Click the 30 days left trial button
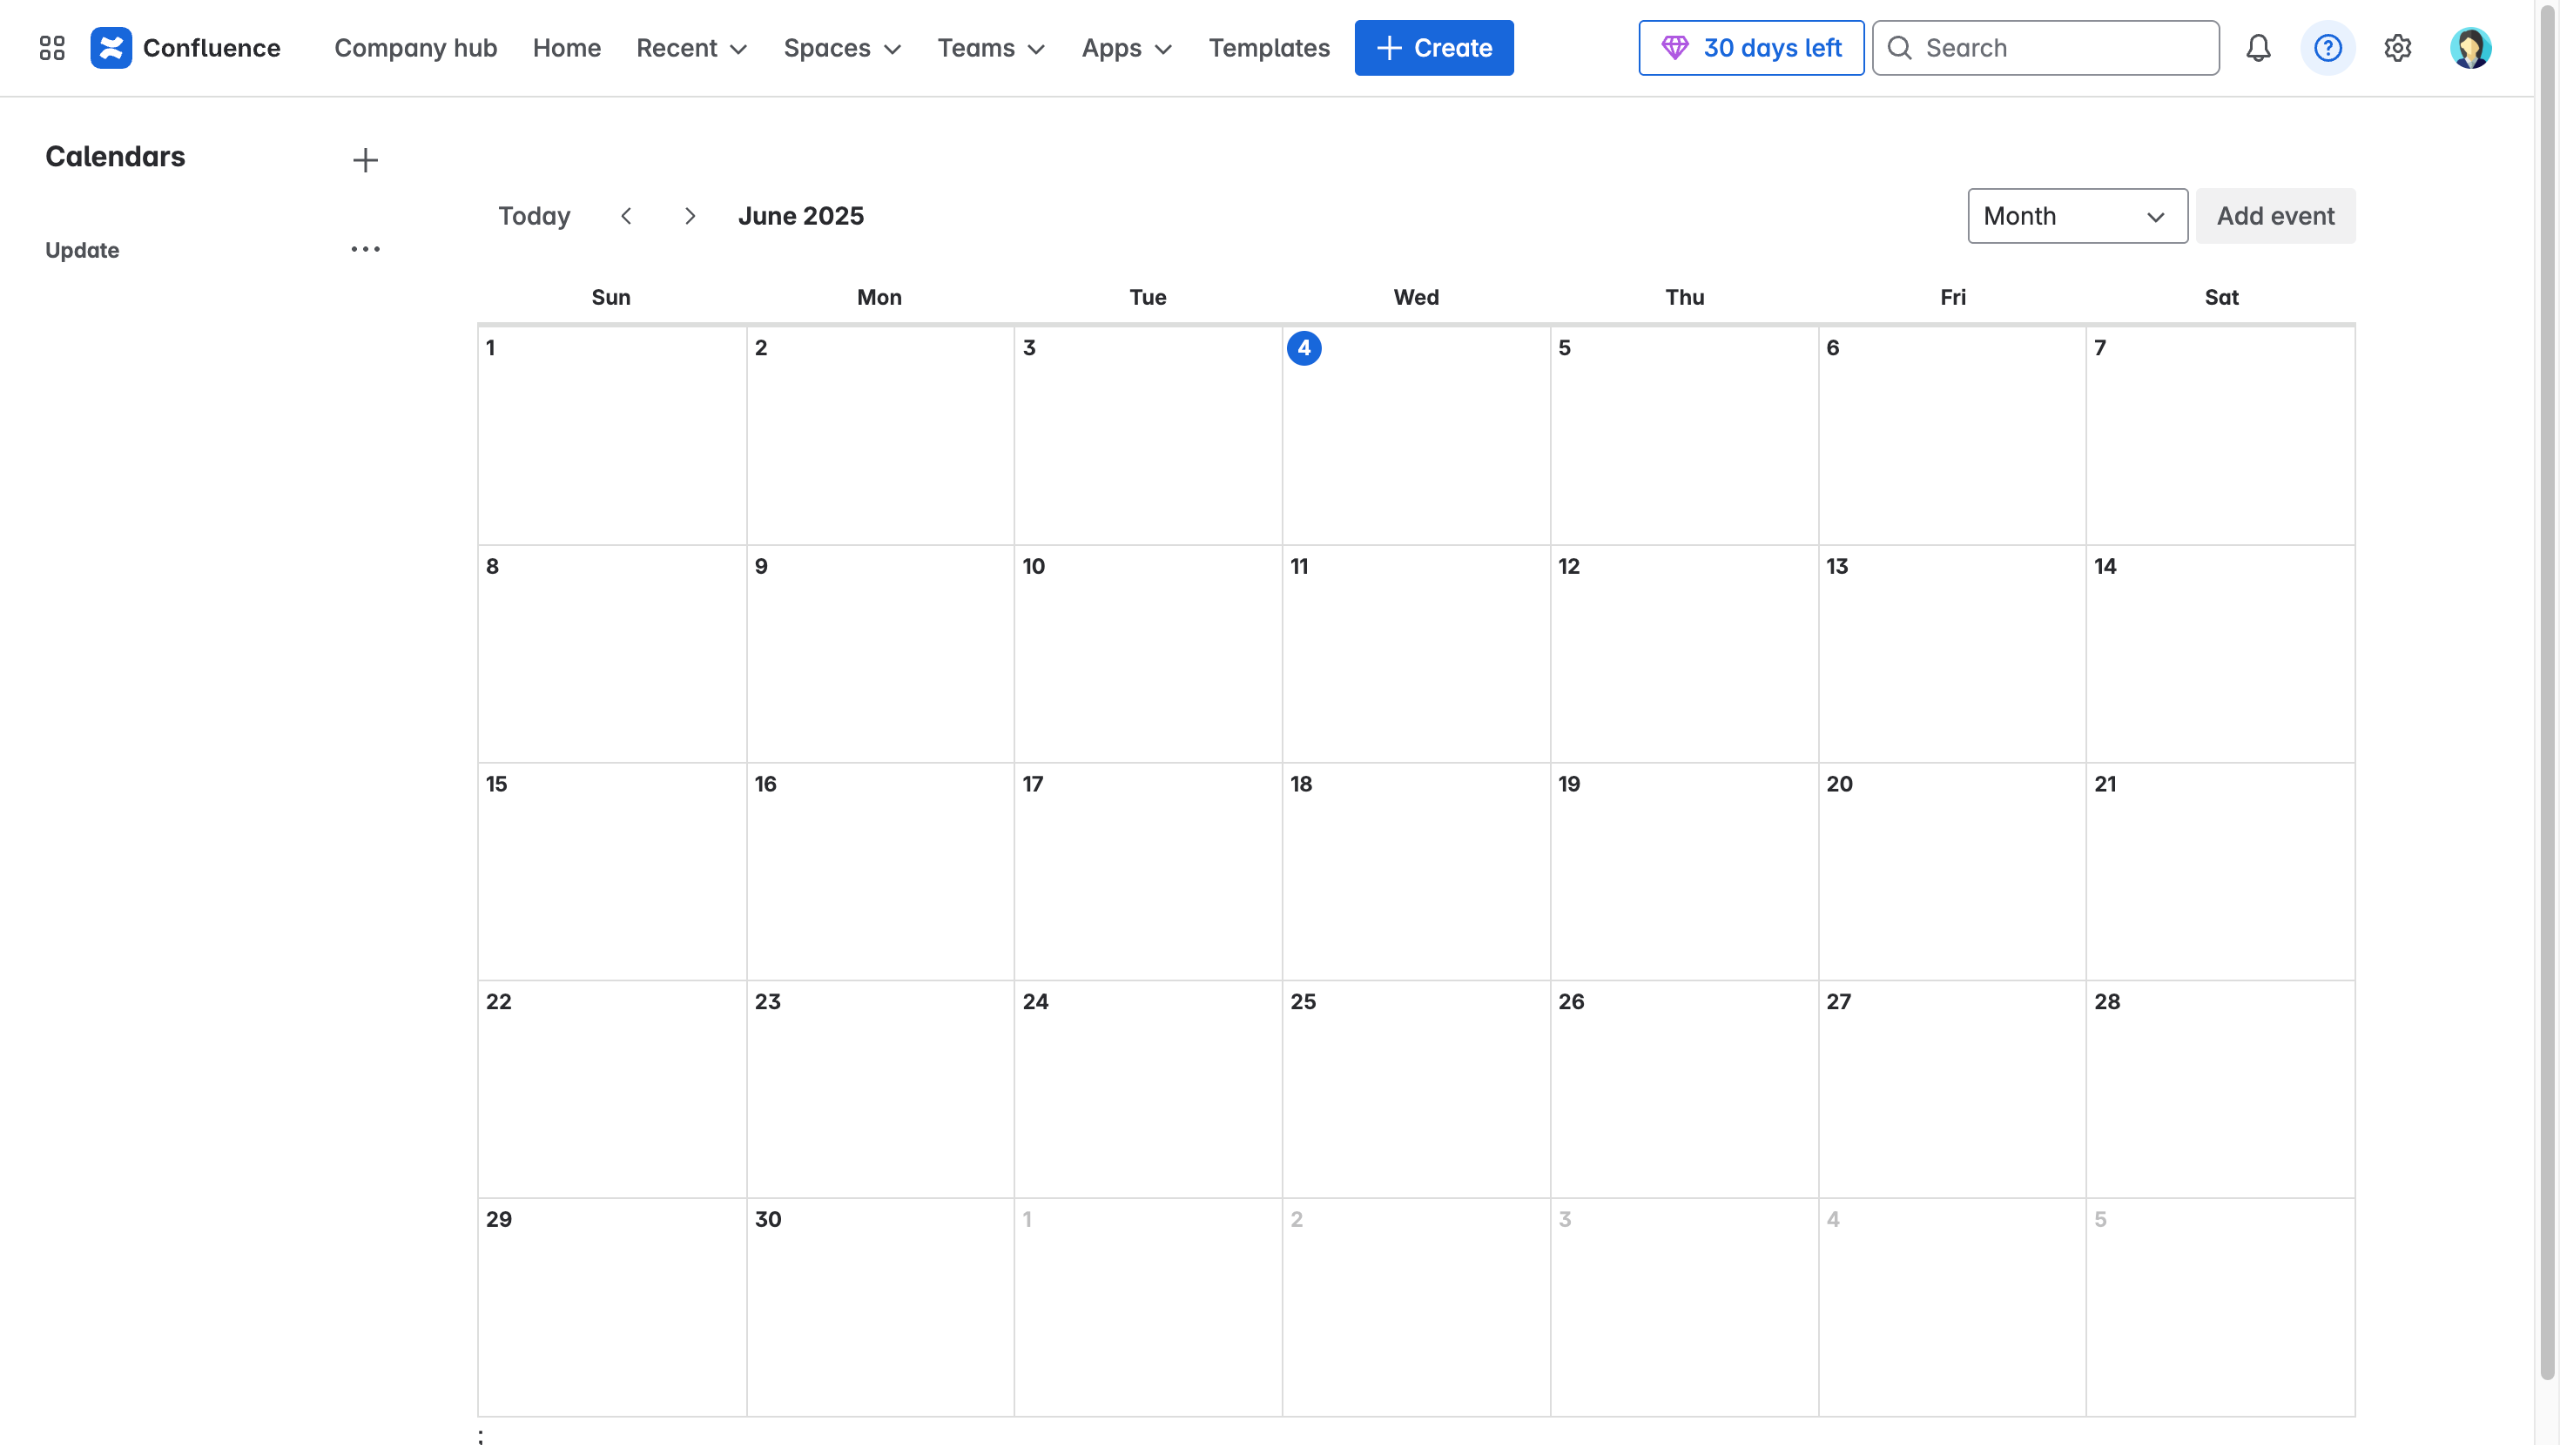Screen dimensions: 2560x1445 [1751, 48]
